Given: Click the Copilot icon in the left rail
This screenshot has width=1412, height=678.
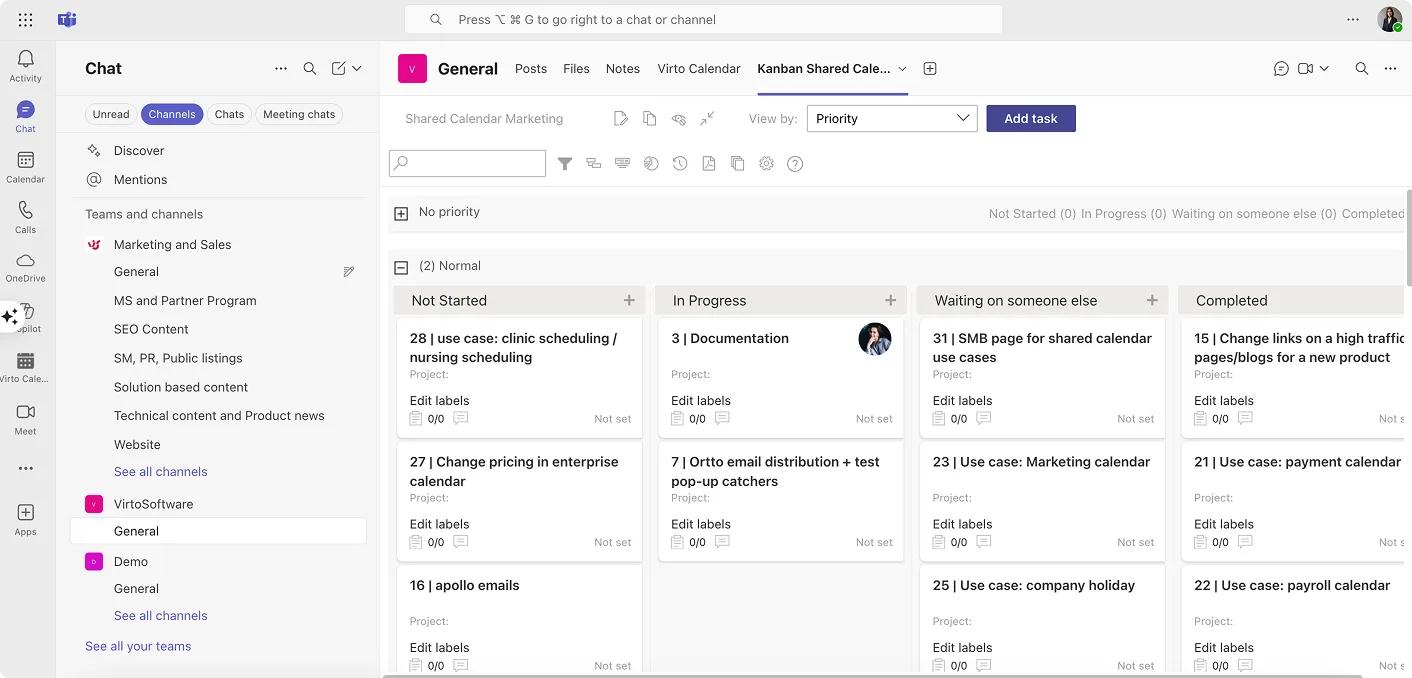Looking at the screenshot, I should [x=25, y=314].
